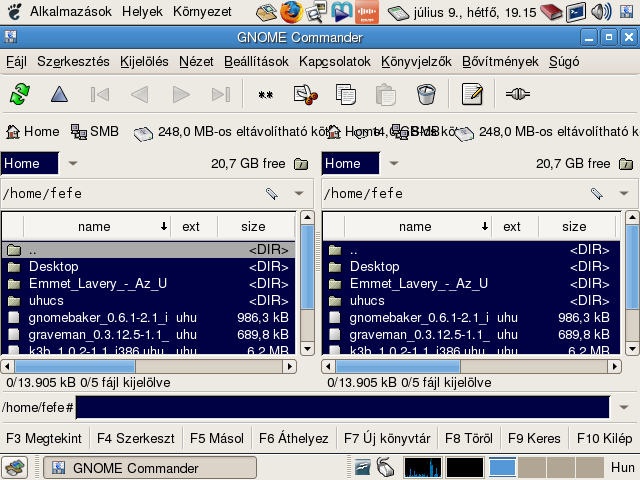Open the Fájl menu

[x=16, y=62]
